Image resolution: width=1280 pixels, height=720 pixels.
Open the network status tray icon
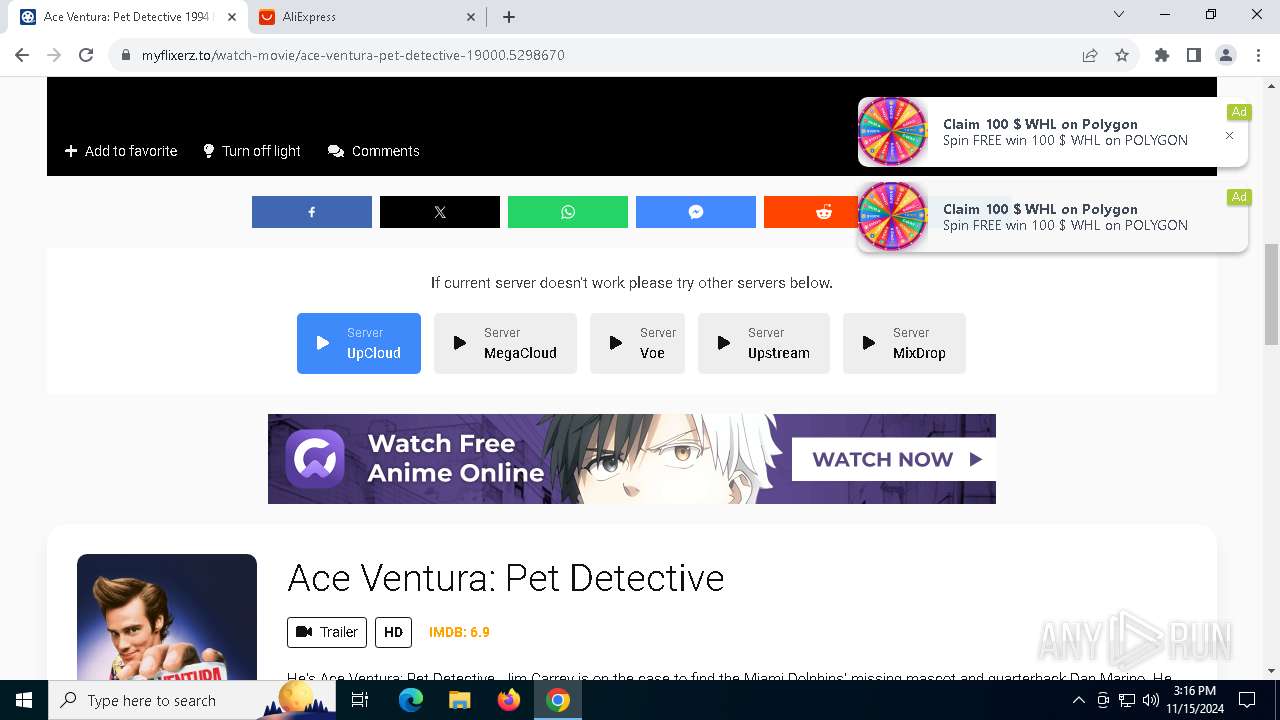tap(1127, 700)
